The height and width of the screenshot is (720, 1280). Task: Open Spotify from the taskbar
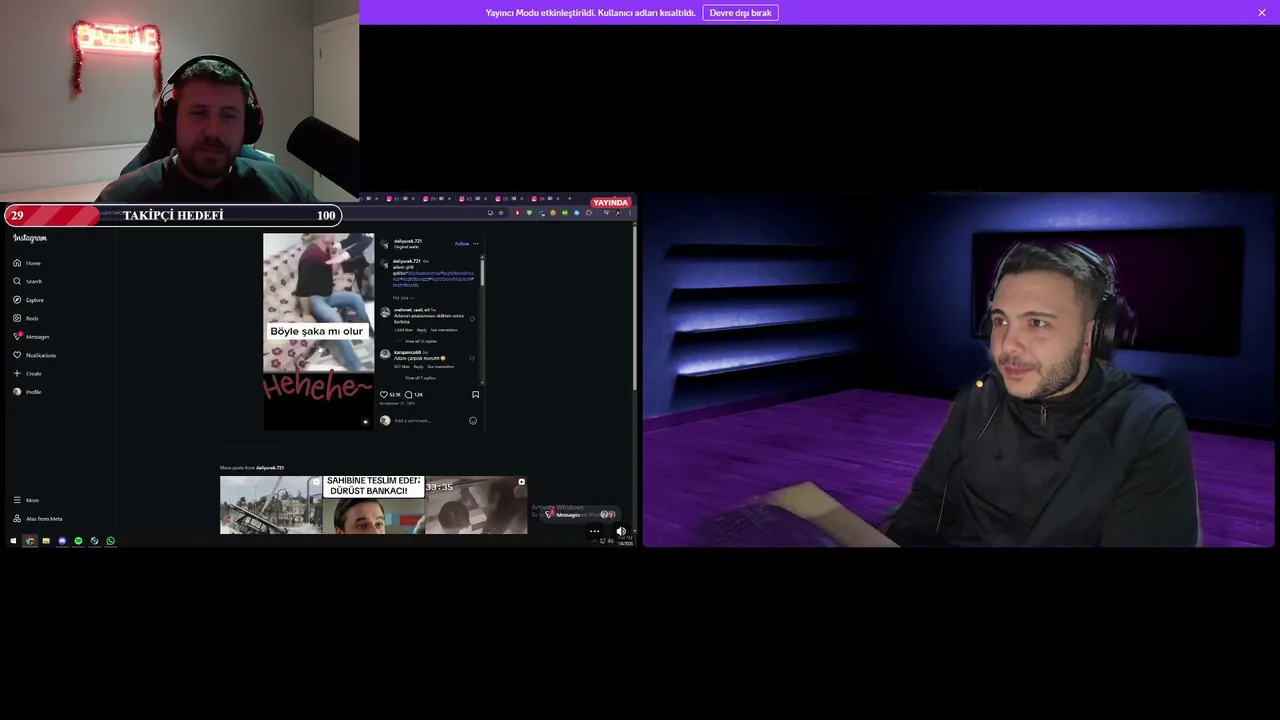click(x=78, y=541)
